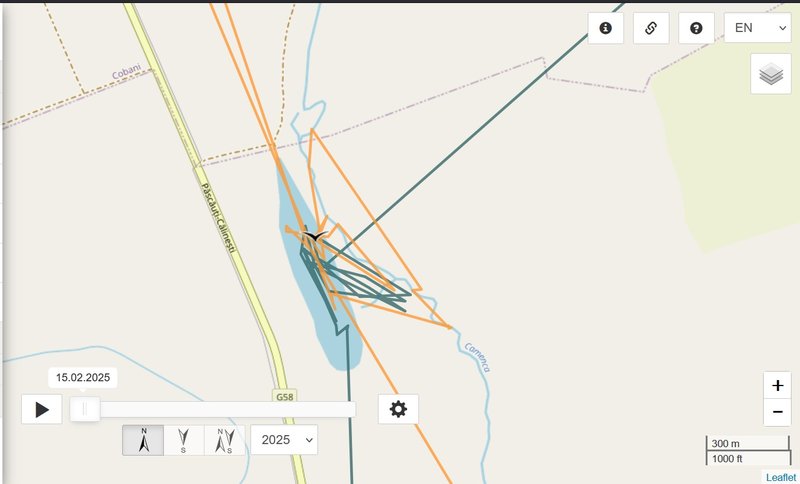This screenshot has width=800, height=484.
Task: Open the info panel icon
Action: click(x=606, y=28)
